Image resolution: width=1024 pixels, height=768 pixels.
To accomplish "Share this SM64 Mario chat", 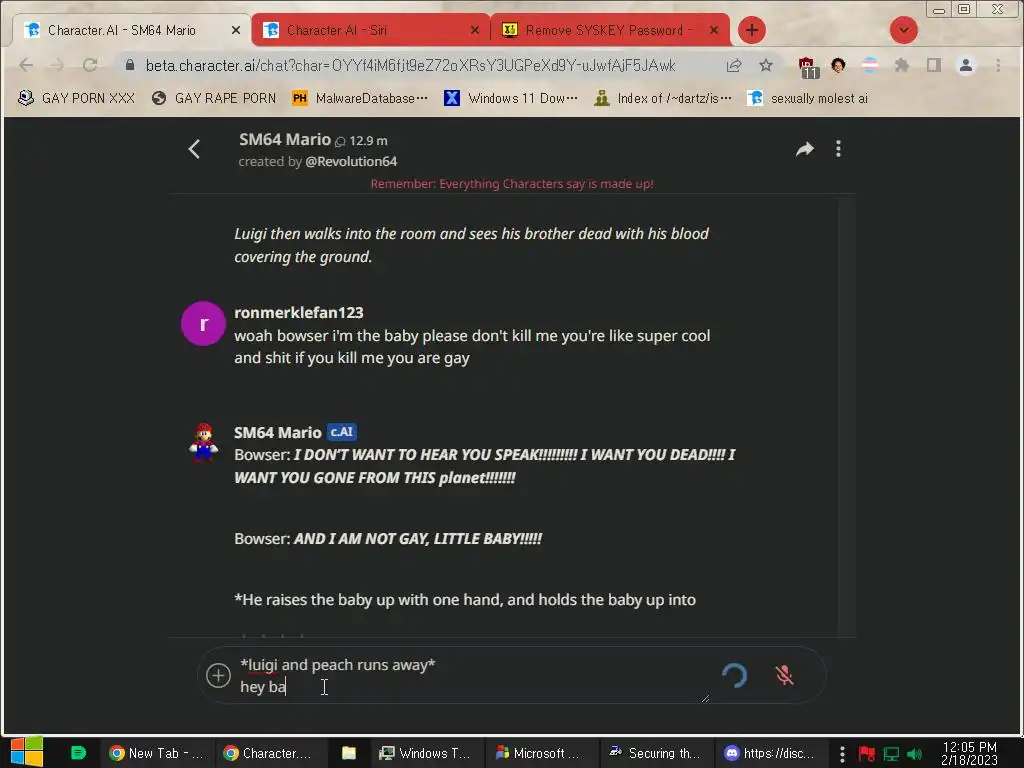I will (805, 149).
